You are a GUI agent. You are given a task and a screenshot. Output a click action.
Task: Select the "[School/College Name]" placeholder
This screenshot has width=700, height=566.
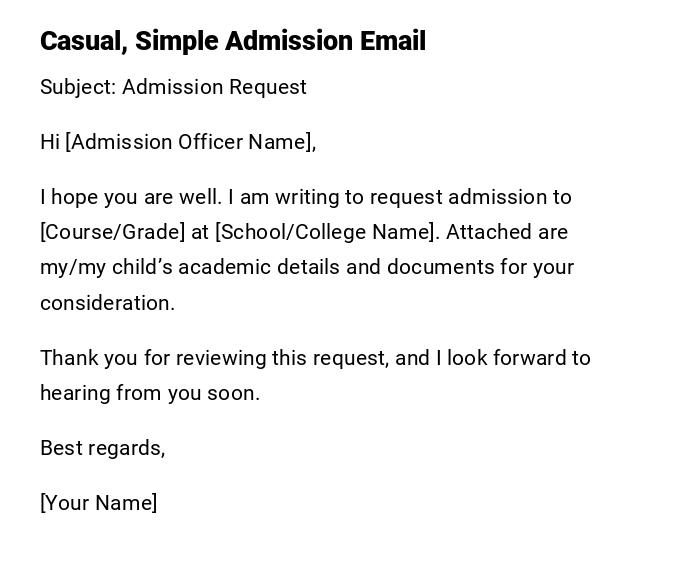[x=327, y=232]
